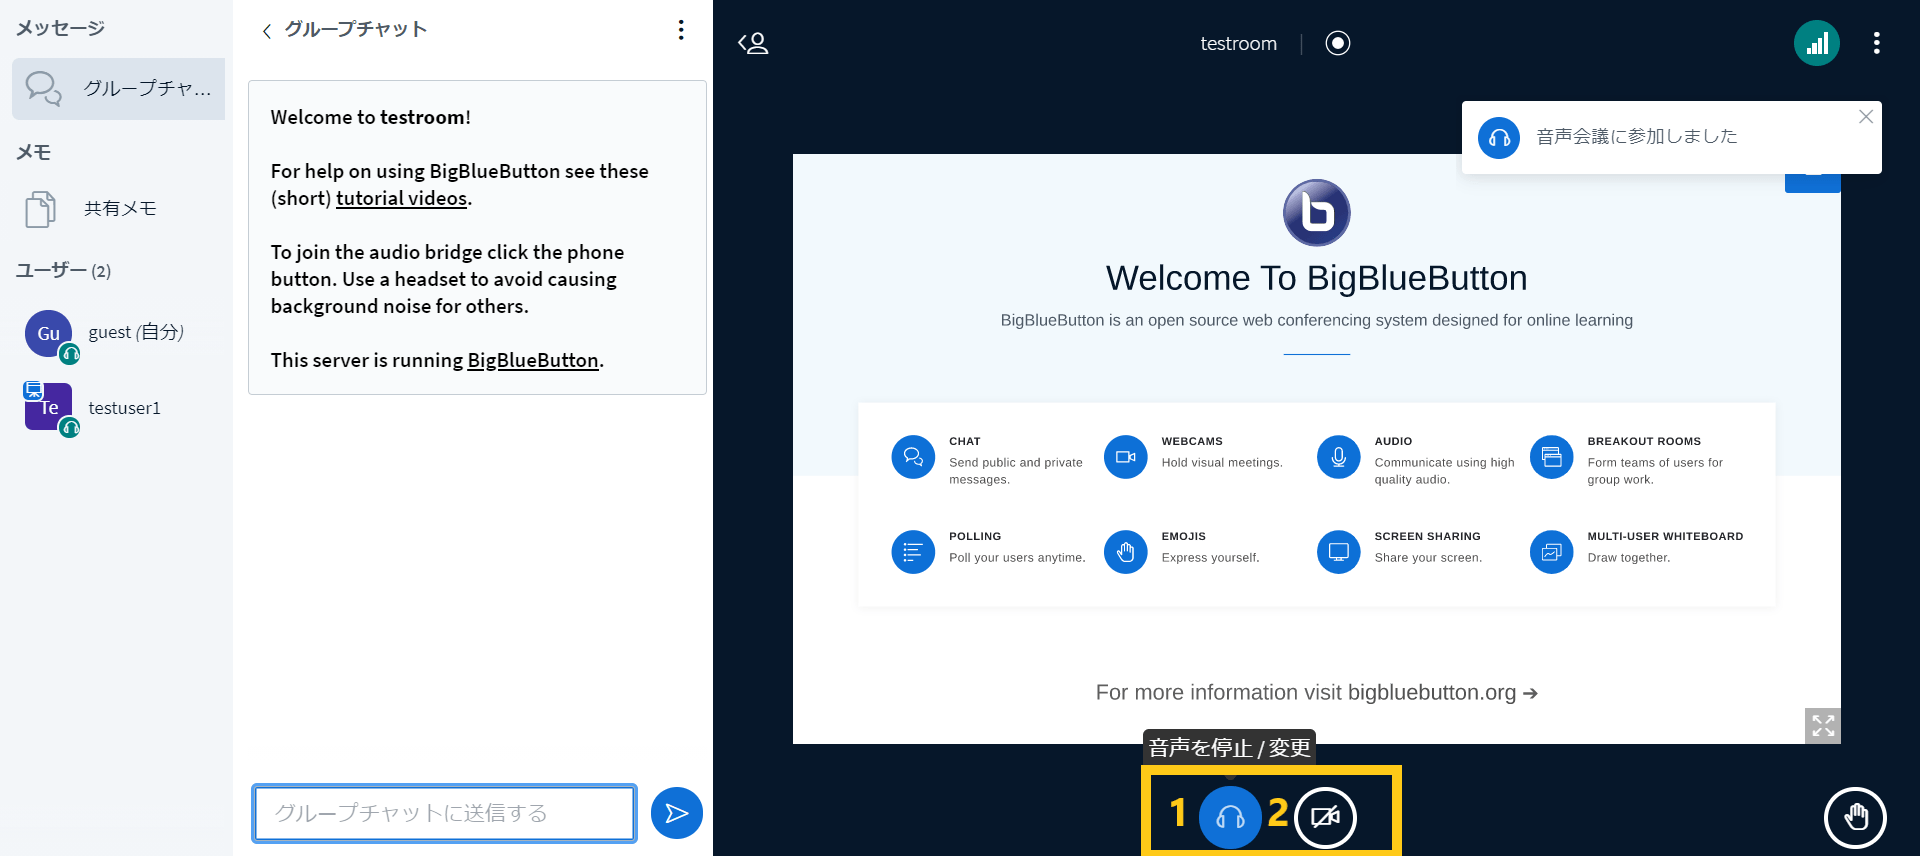Focus the group chat message input field
The image size is (1920, 856).
(x=444, y=813)
